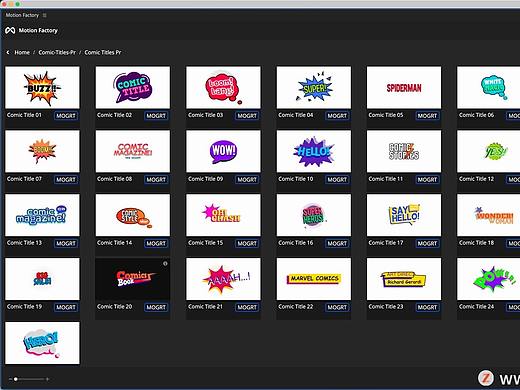Image resolution: width=520 pixels, height=390 pixels.
Task: Click MOGRT button for Comic Title 09
Action: pos(247,180)
